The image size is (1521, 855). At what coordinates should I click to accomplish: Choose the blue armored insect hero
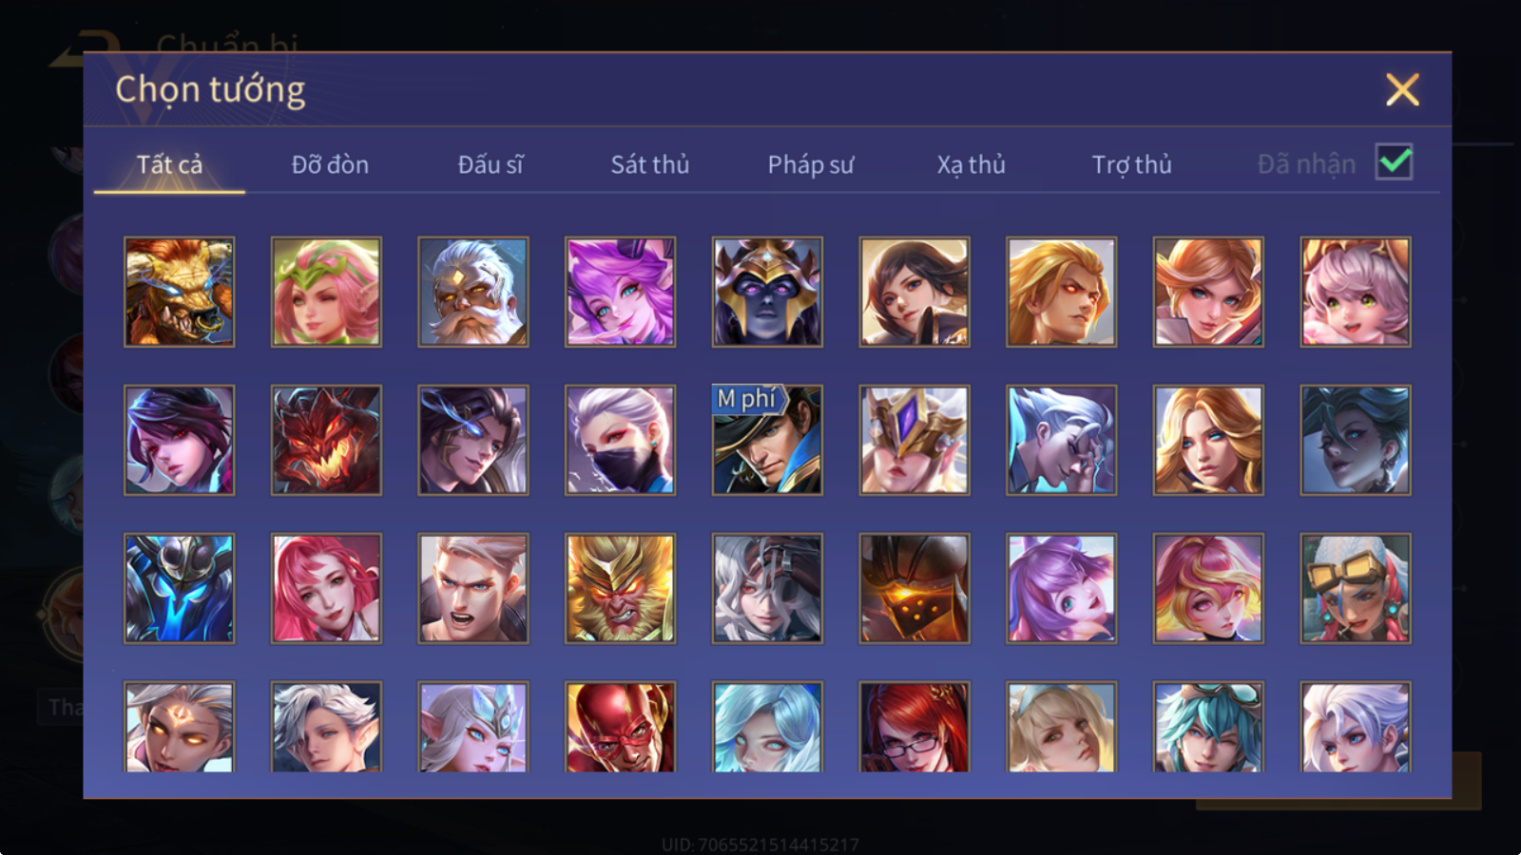click(x=179, y=588)
